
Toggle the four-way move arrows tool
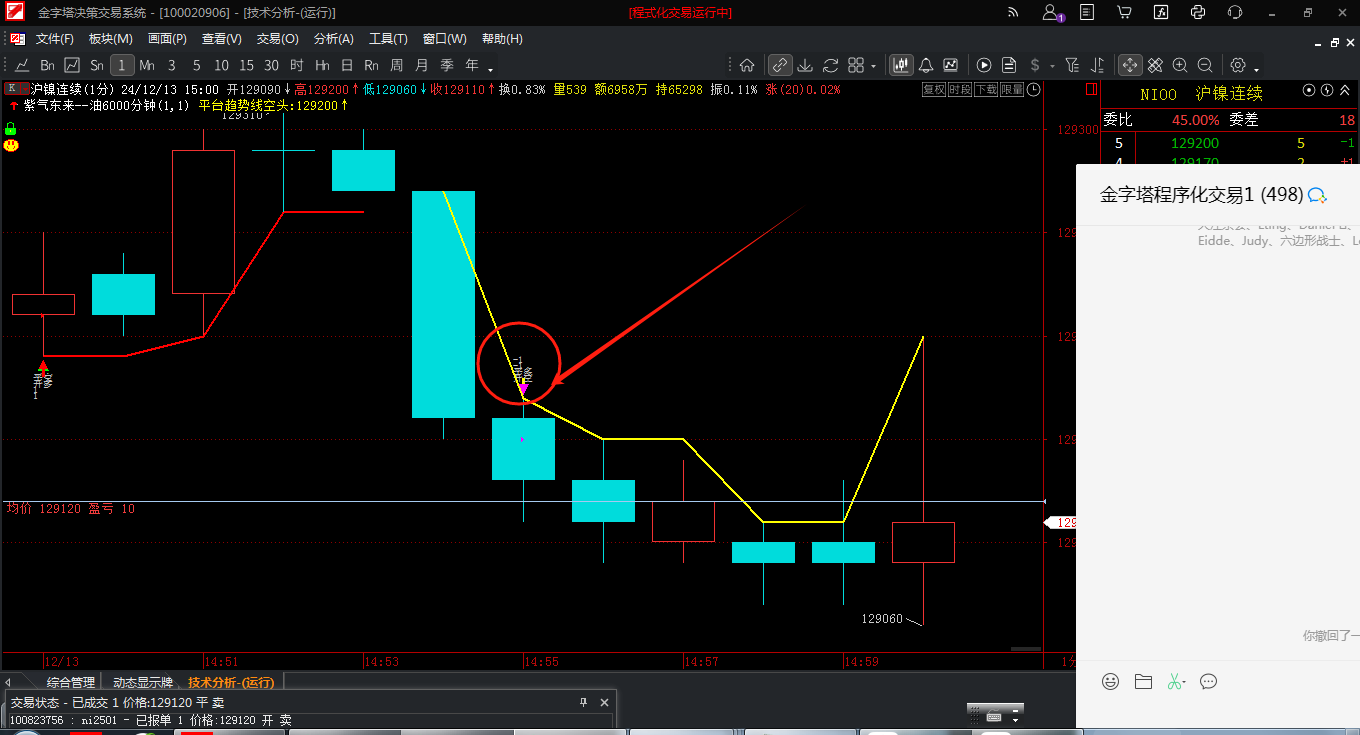[x=1130, y=65]
